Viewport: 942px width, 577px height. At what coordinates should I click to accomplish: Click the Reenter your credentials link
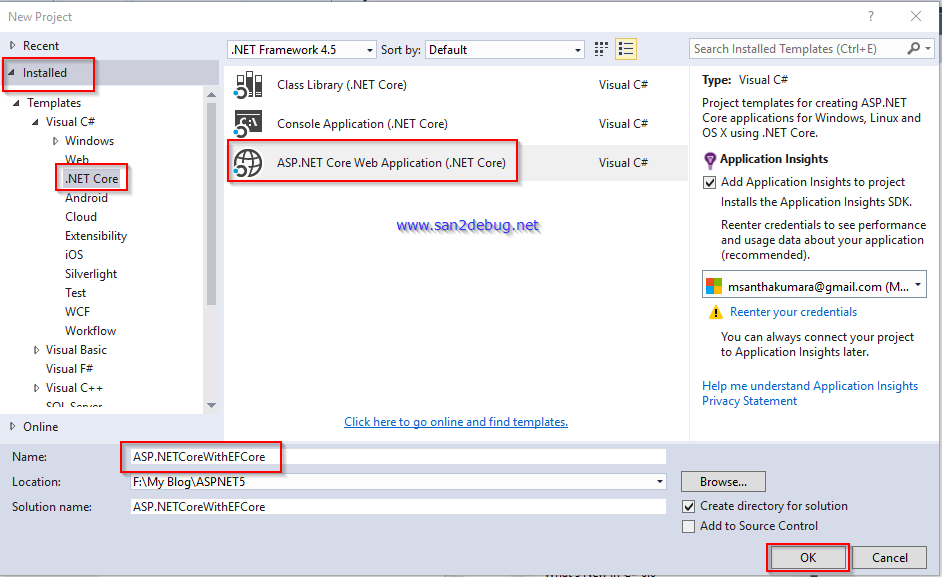point(793,311)
